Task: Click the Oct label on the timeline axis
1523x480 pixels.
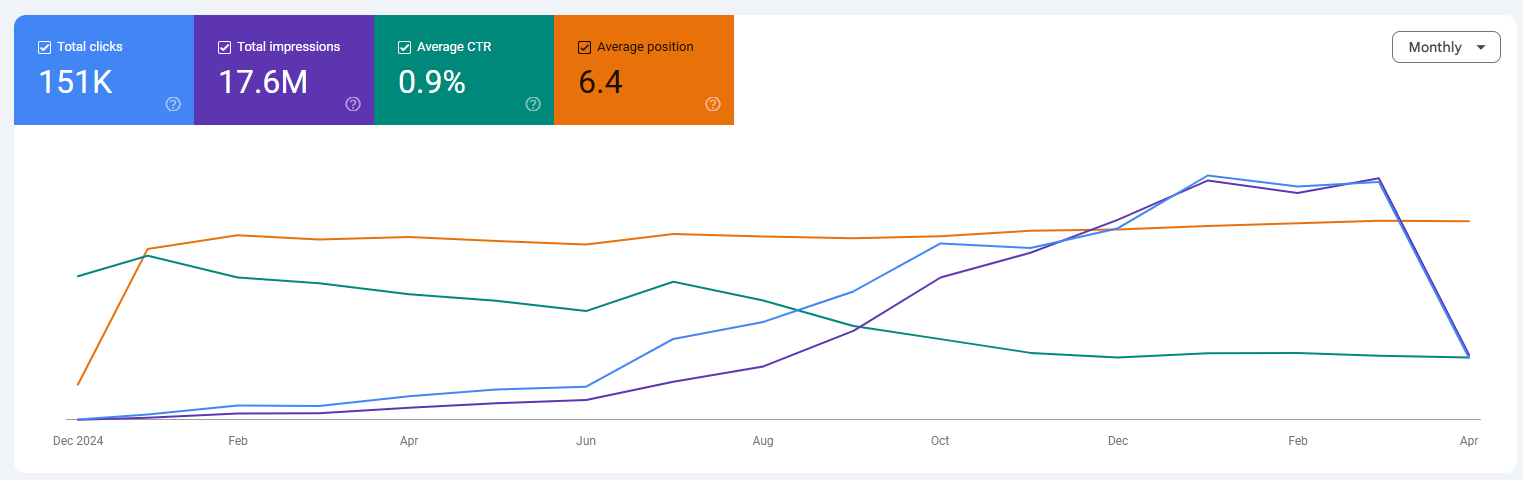Action: tap(940, 440)
